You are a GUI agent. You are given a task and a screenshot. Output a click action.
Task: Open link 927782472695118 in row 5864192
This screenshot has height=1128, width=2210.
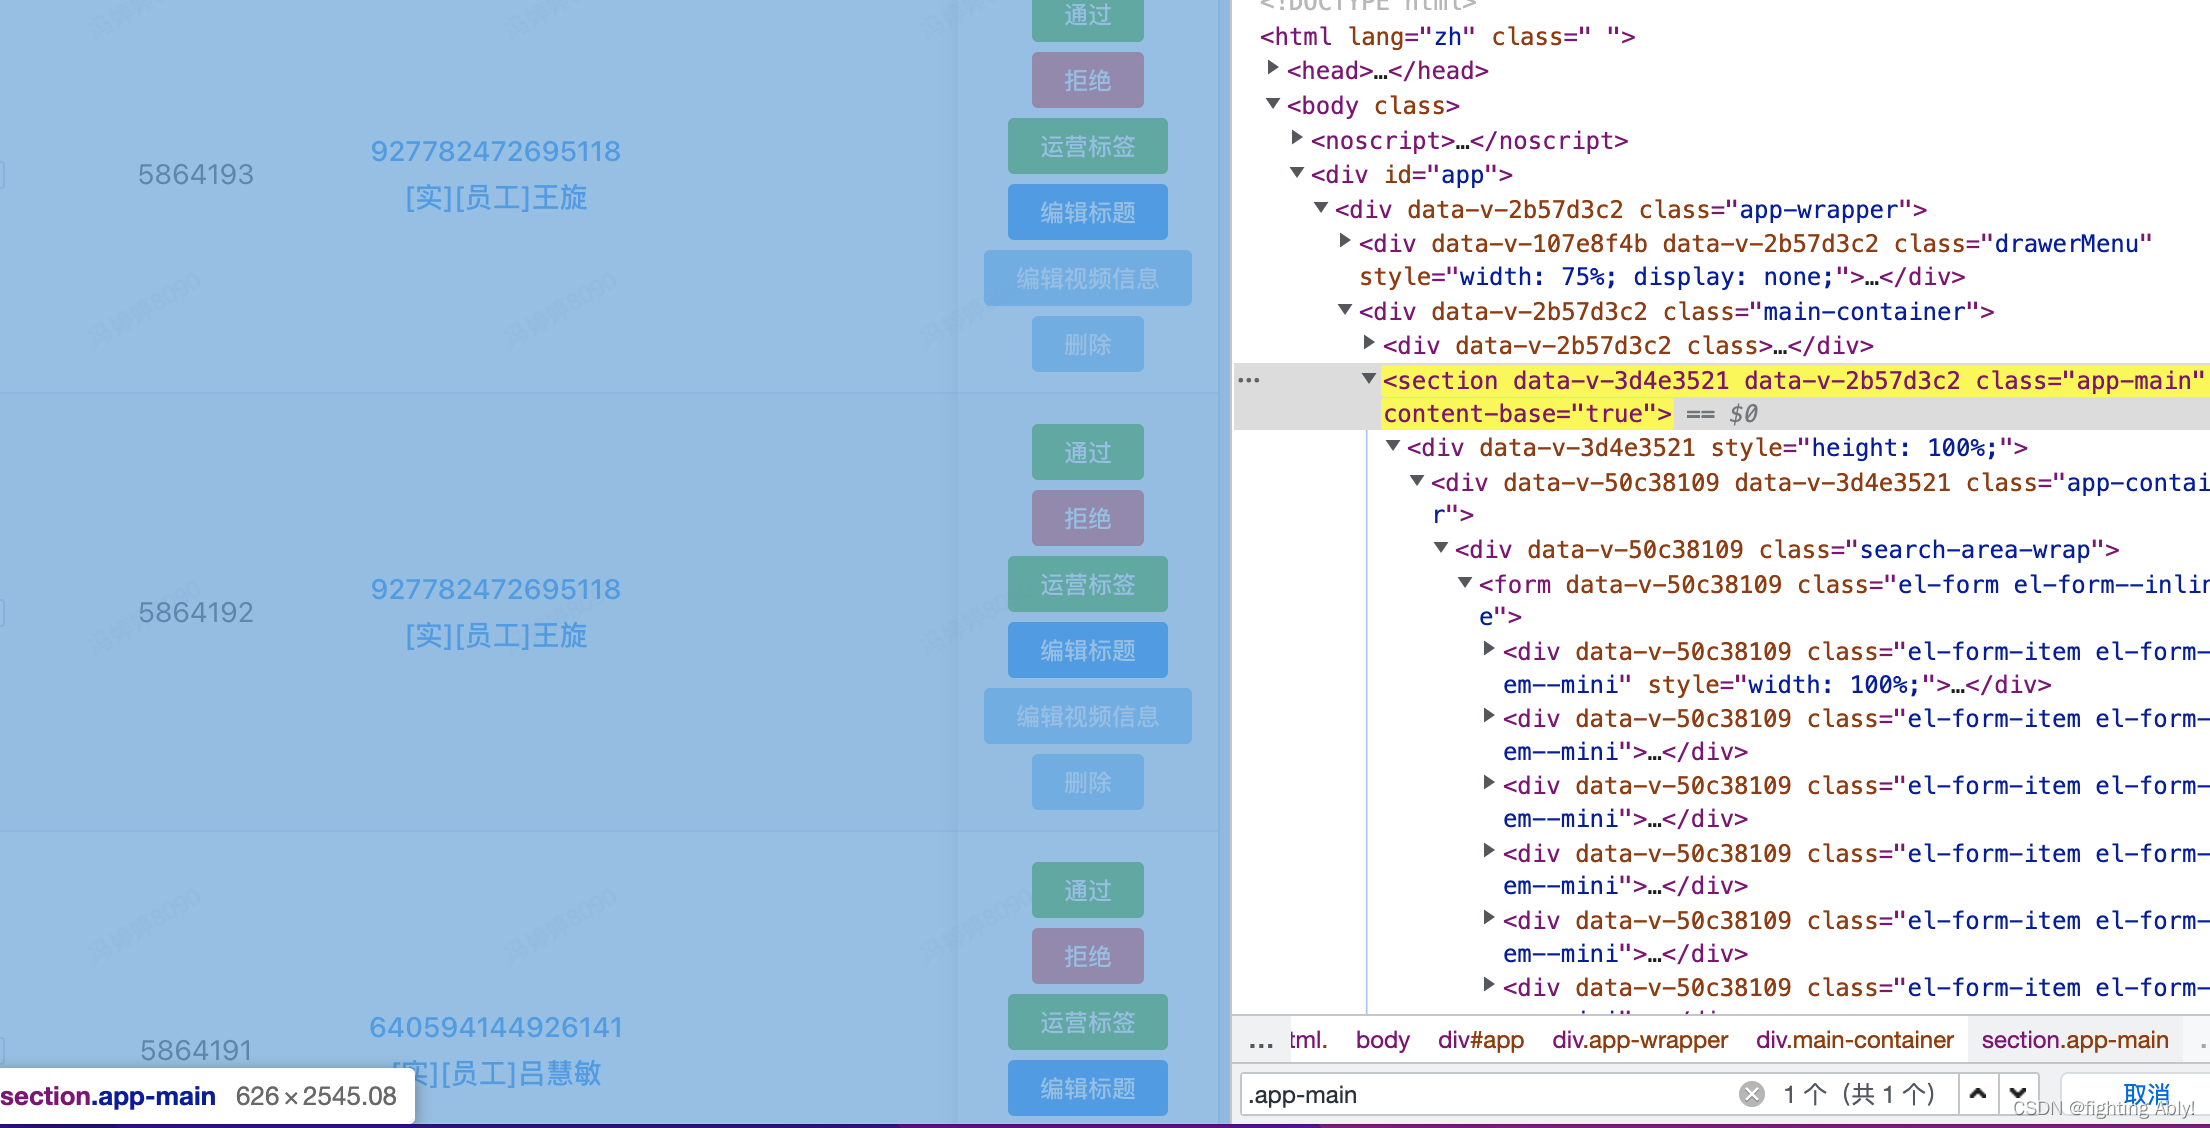click(496, 589)
